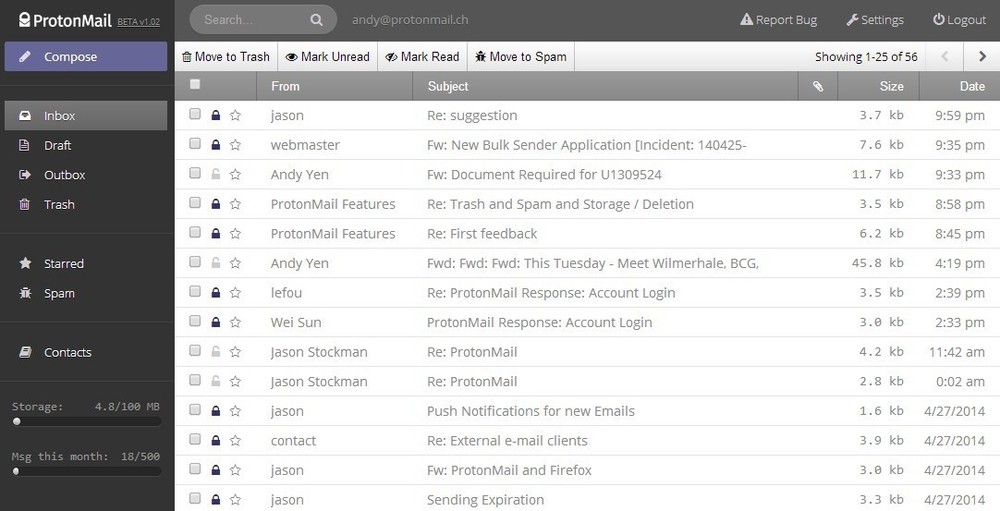Star the email from webmaster
1000x511 pixels.
tap(235, 145)
